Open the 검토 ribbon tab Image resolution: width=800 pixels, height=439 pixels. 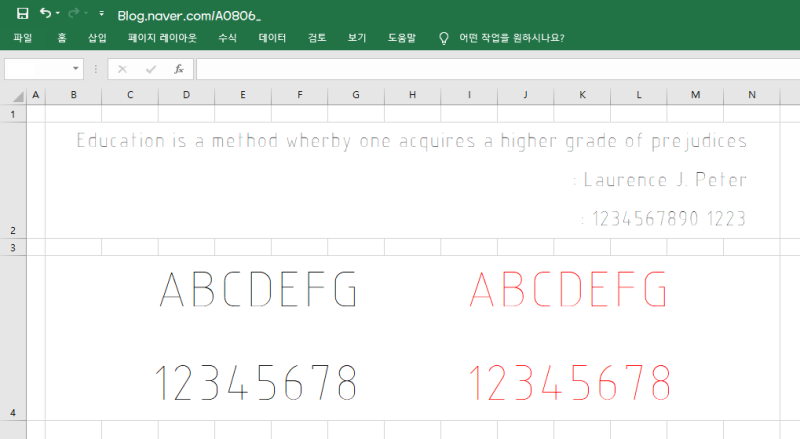(317, 38)
